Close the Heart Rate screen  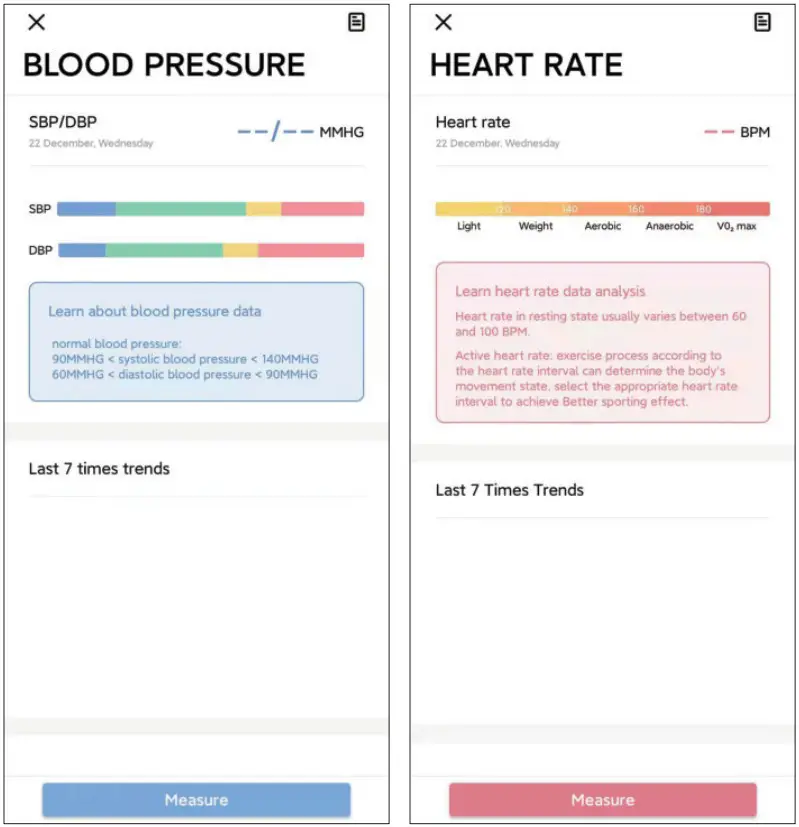[x=444, y=23]
